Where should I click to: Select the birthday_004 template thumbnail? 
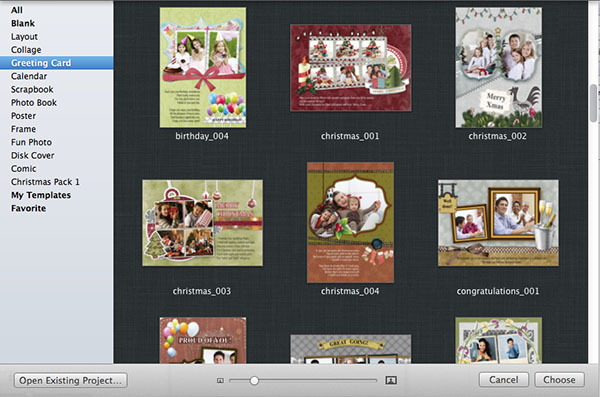pyautogui.click(x=203, y=67)
